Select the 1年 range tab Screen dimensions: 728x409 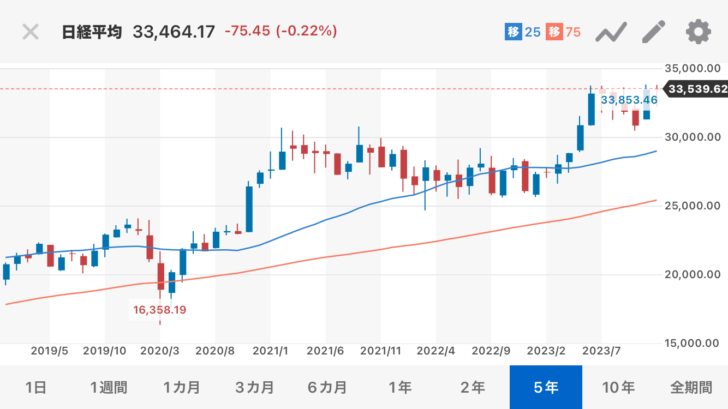click(x=399, y=387)
